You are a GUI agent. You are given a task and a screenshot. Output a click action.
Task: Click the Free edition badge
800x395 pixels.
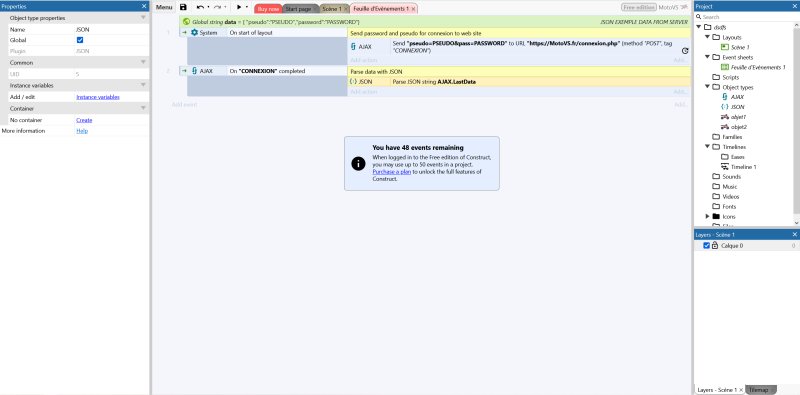coord(639,8)
